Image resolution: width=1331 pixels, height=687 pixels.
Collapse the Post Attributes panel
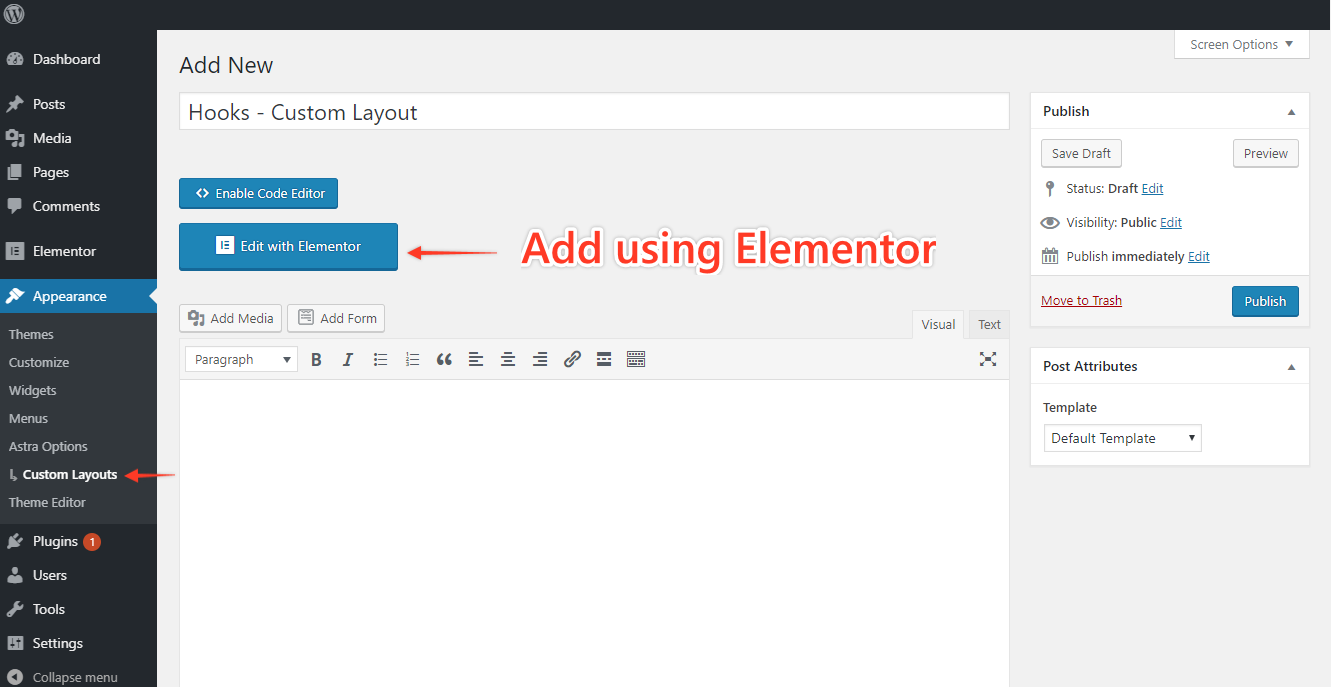point(1291,367)
